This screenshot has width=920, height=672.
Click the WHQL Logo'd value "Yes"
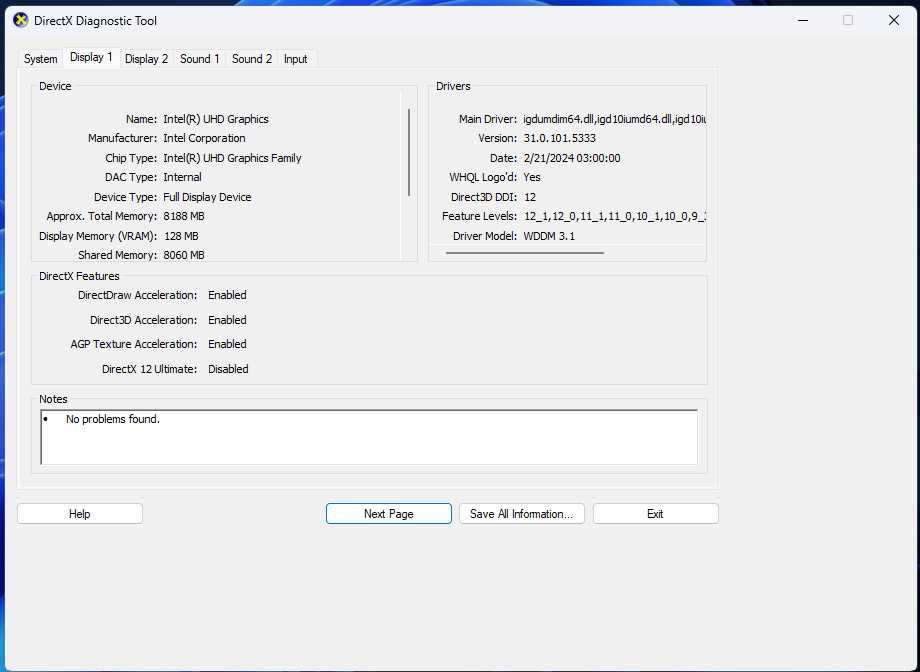coord(532,177)
